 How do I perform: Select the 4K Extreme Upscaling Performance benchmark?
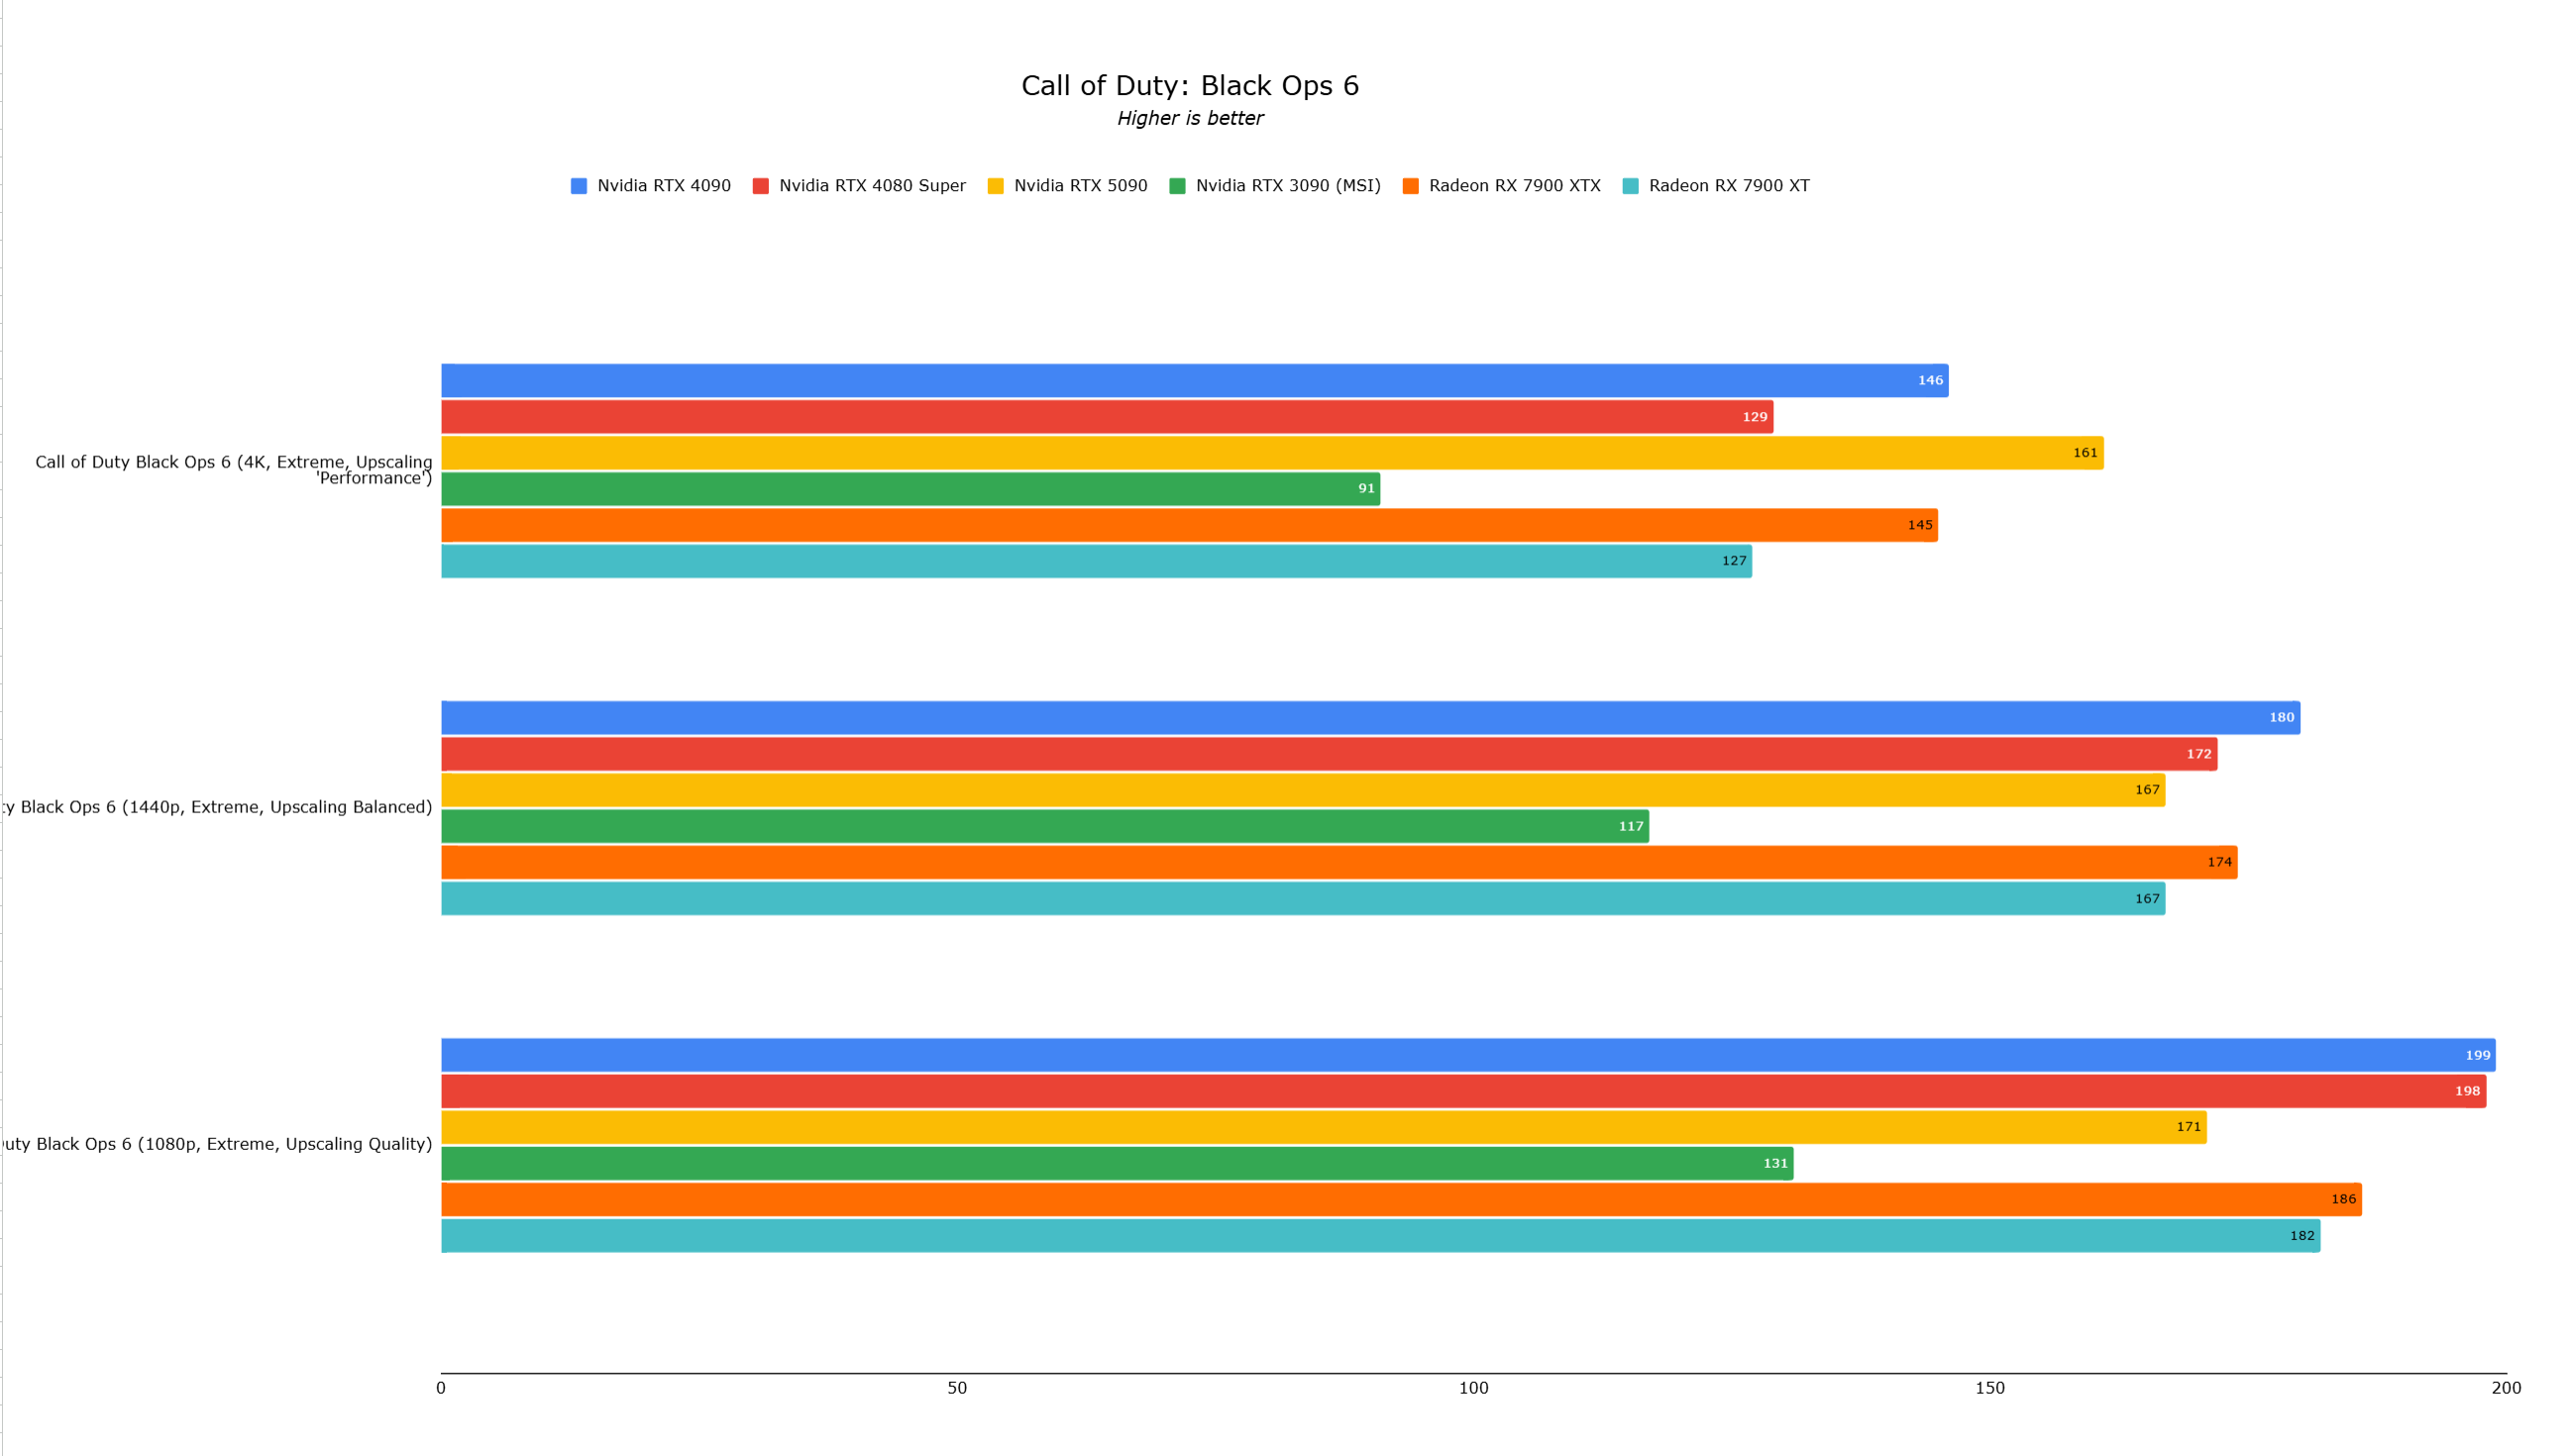(x=233, y=468)
